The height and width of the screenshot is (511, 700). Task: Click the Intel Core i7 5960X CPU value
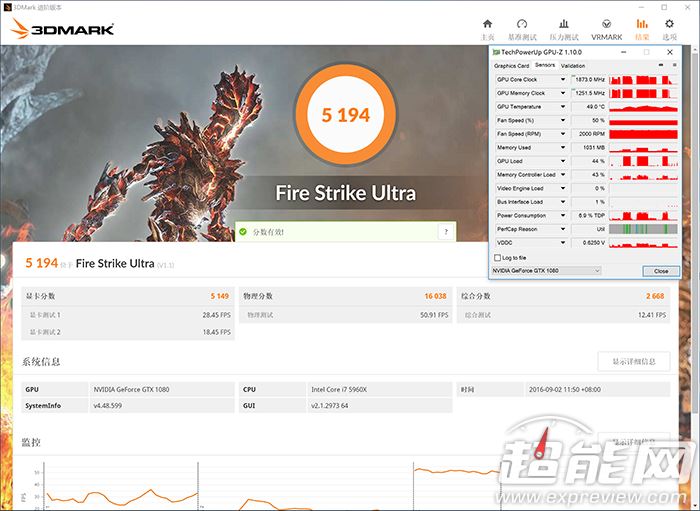pos(339,390)
